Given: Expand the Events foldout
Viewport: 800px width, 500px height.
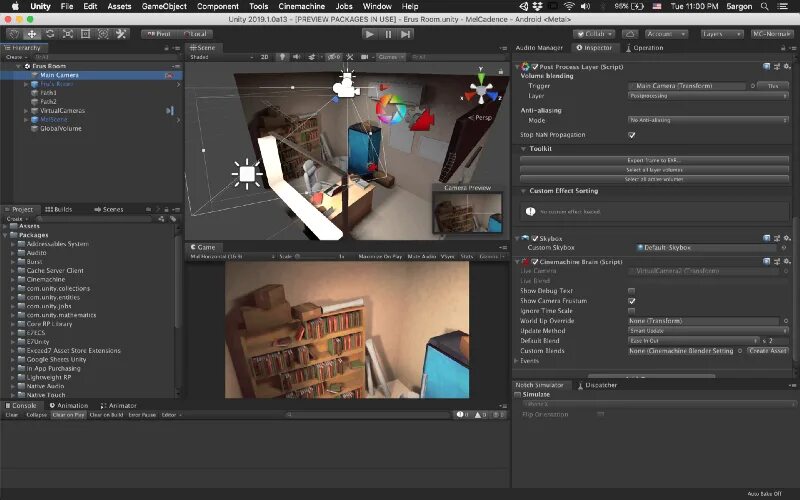Looking at the screenshot, I should coord(517,361).
